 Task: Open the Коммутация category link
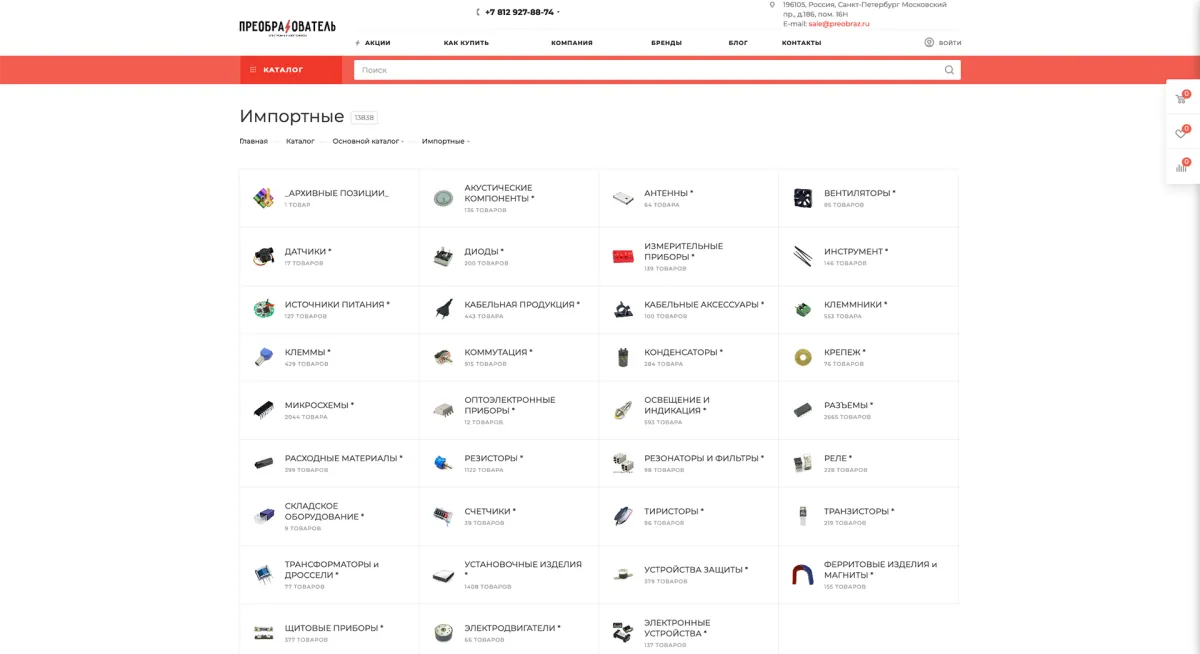click(x=498, y=352)
